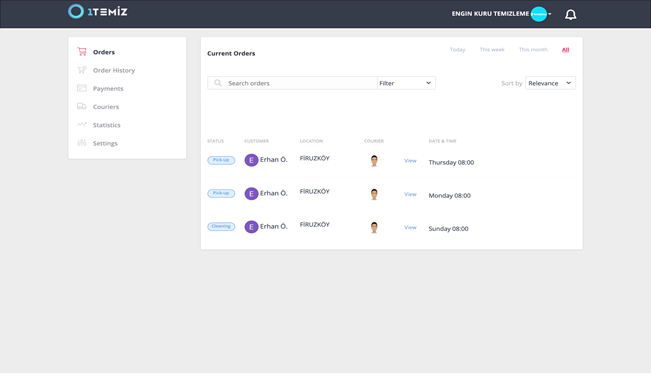Click courier avatar in Thursday order row
651x377 pixels.
(374, 161)
